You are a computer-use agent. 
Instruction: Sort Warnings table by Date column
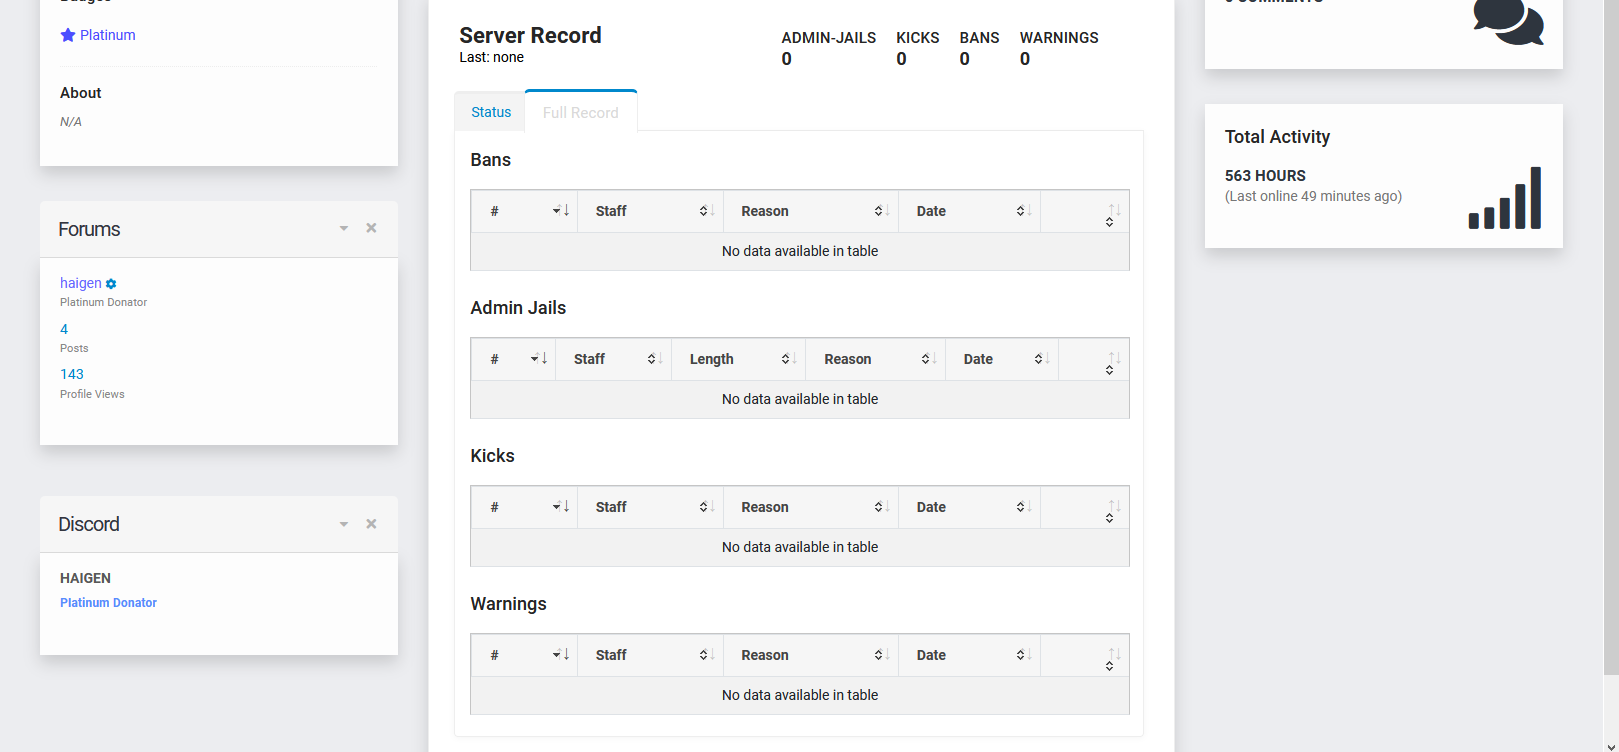(970, 655)
